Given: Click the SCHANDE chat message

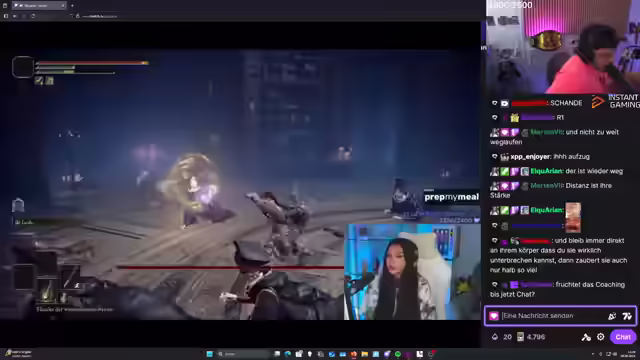Looking at the screenshot, I should [x=566, y=103].
